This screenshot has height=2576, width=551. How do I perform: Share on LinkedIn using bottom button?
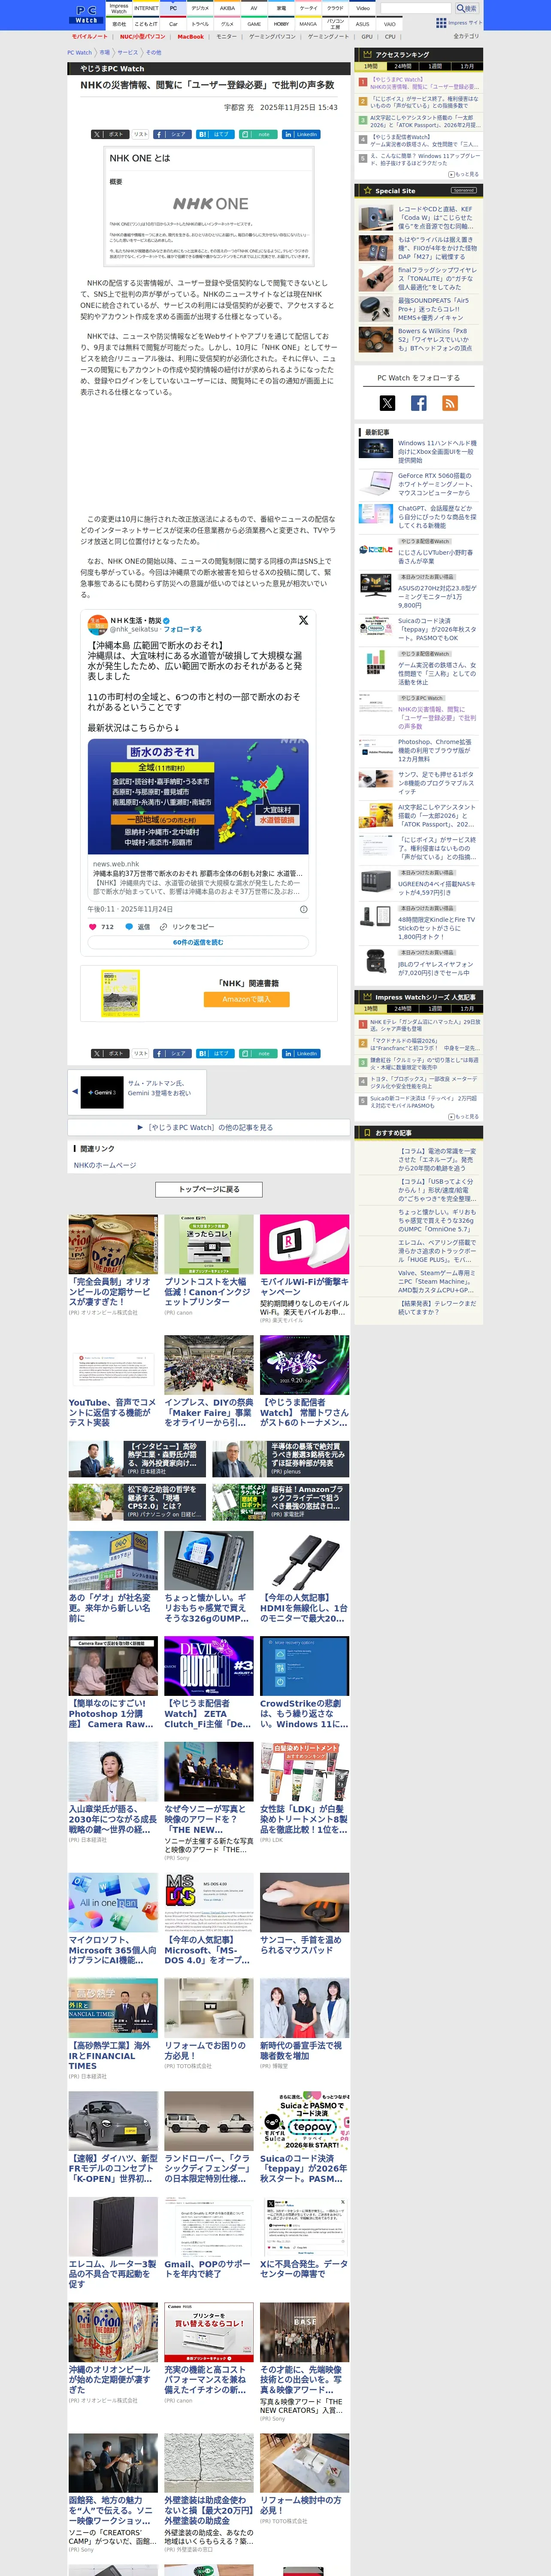point(301,1053)
